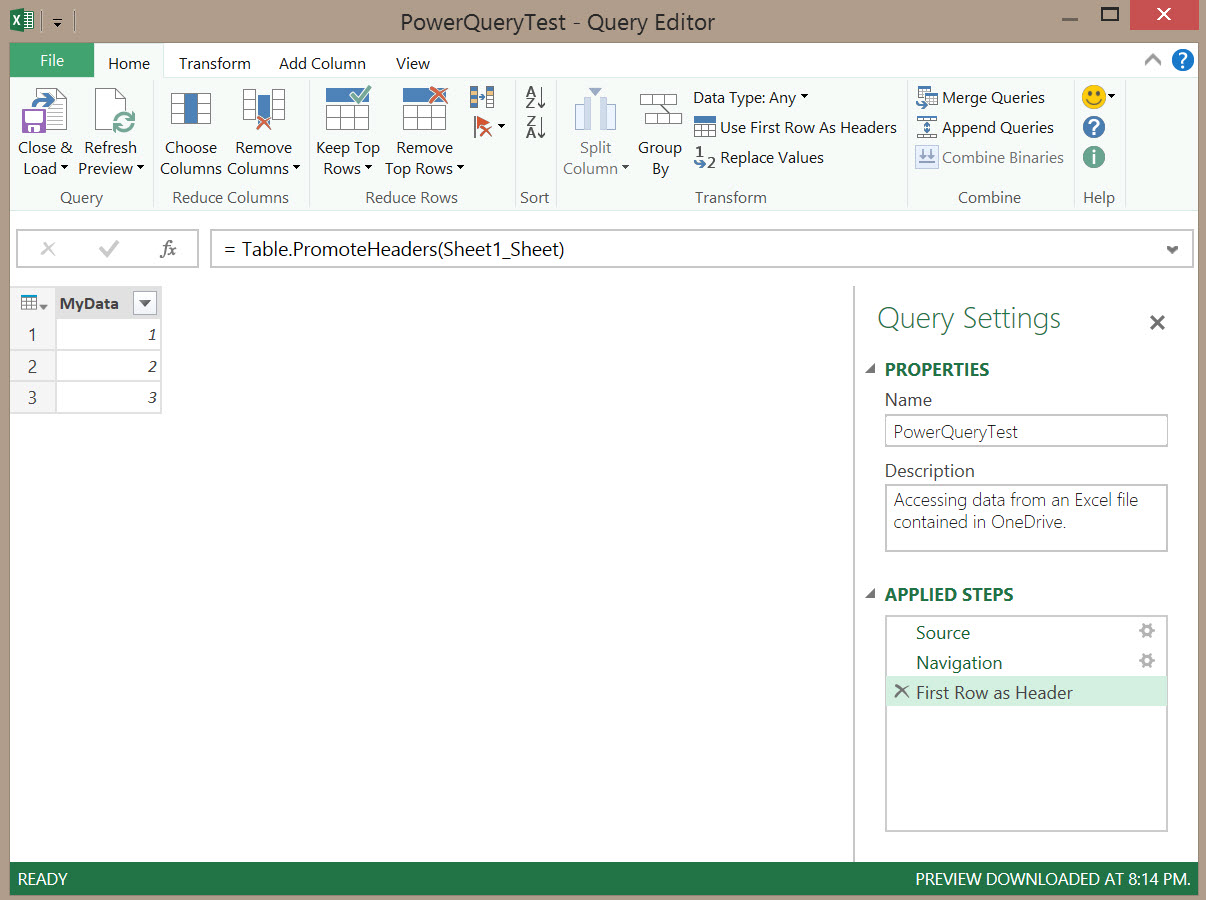Click the fx formula icon
The width and height of the screenshot is (1206, 900).
[x=168, y=249]
